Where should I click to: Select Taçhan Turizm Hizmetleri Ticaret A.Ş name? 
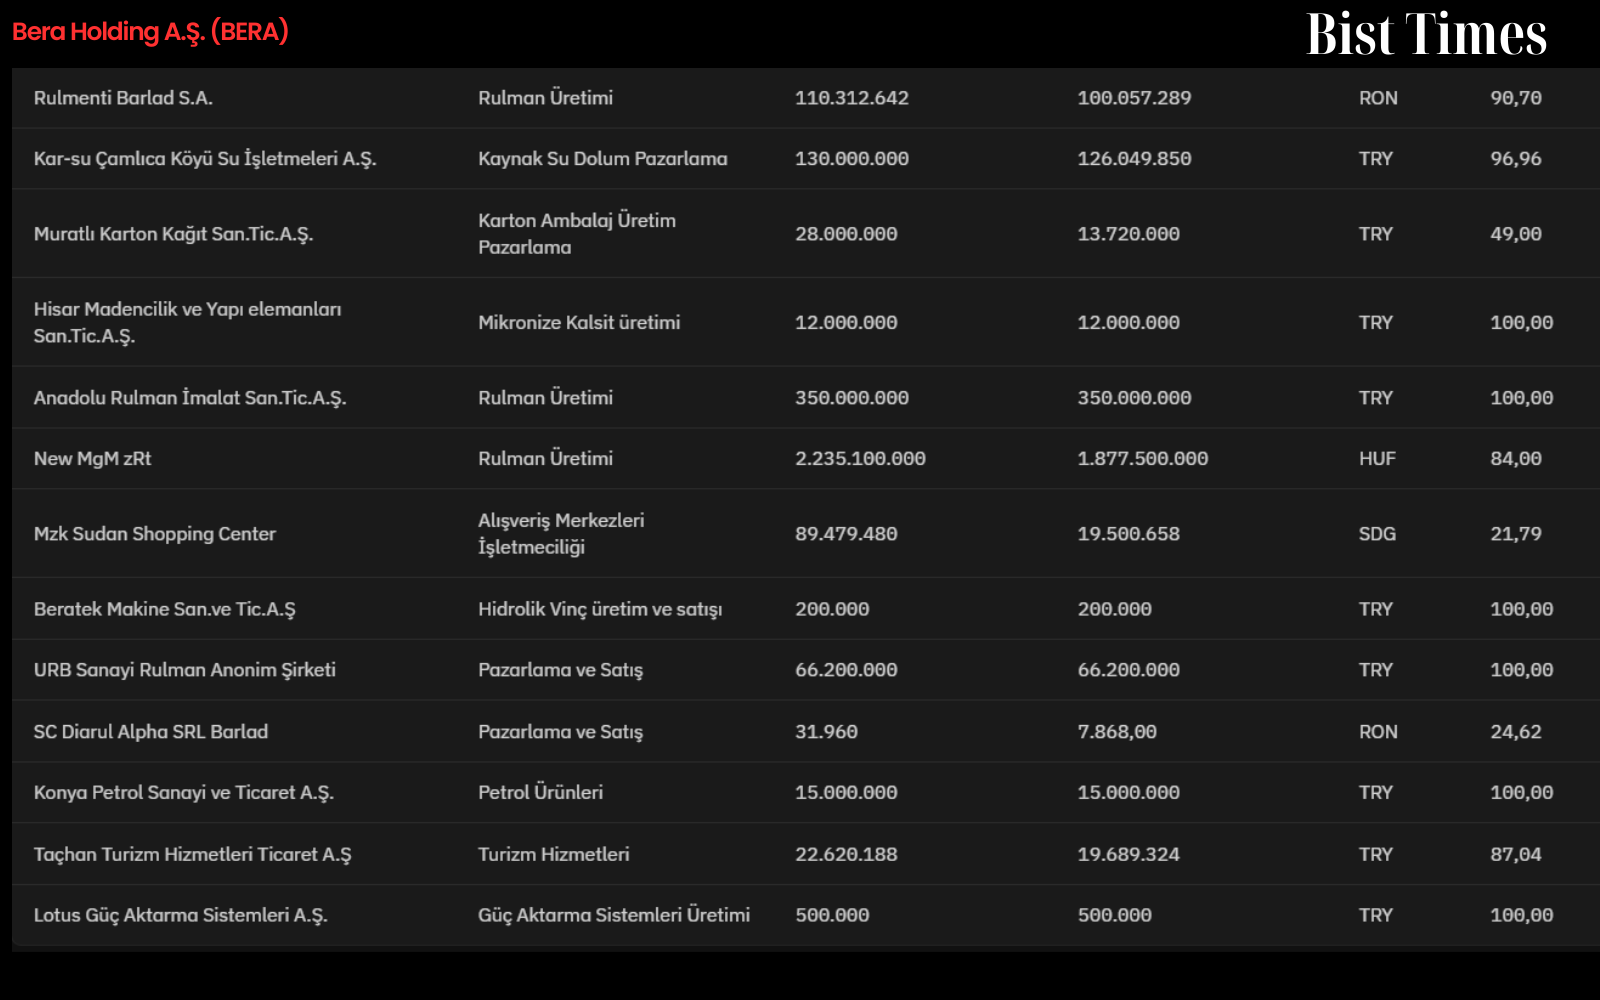(193, 855)
